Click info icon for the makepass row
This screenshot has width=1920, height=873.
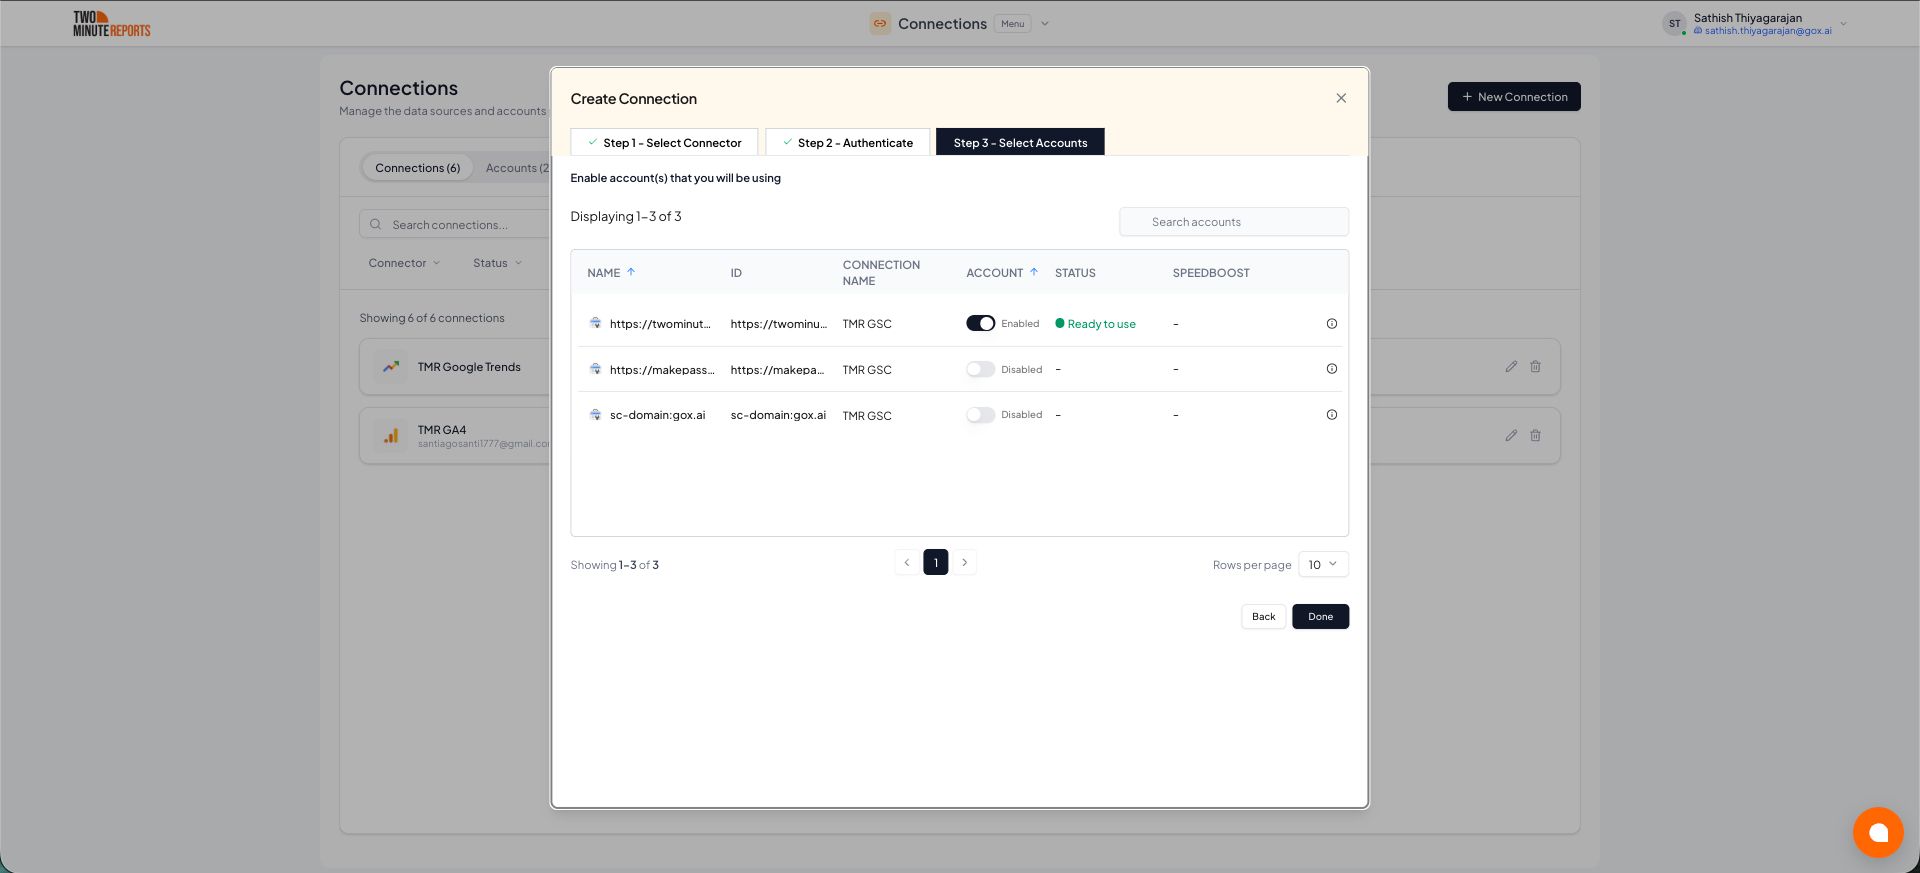coord(1331,369)
